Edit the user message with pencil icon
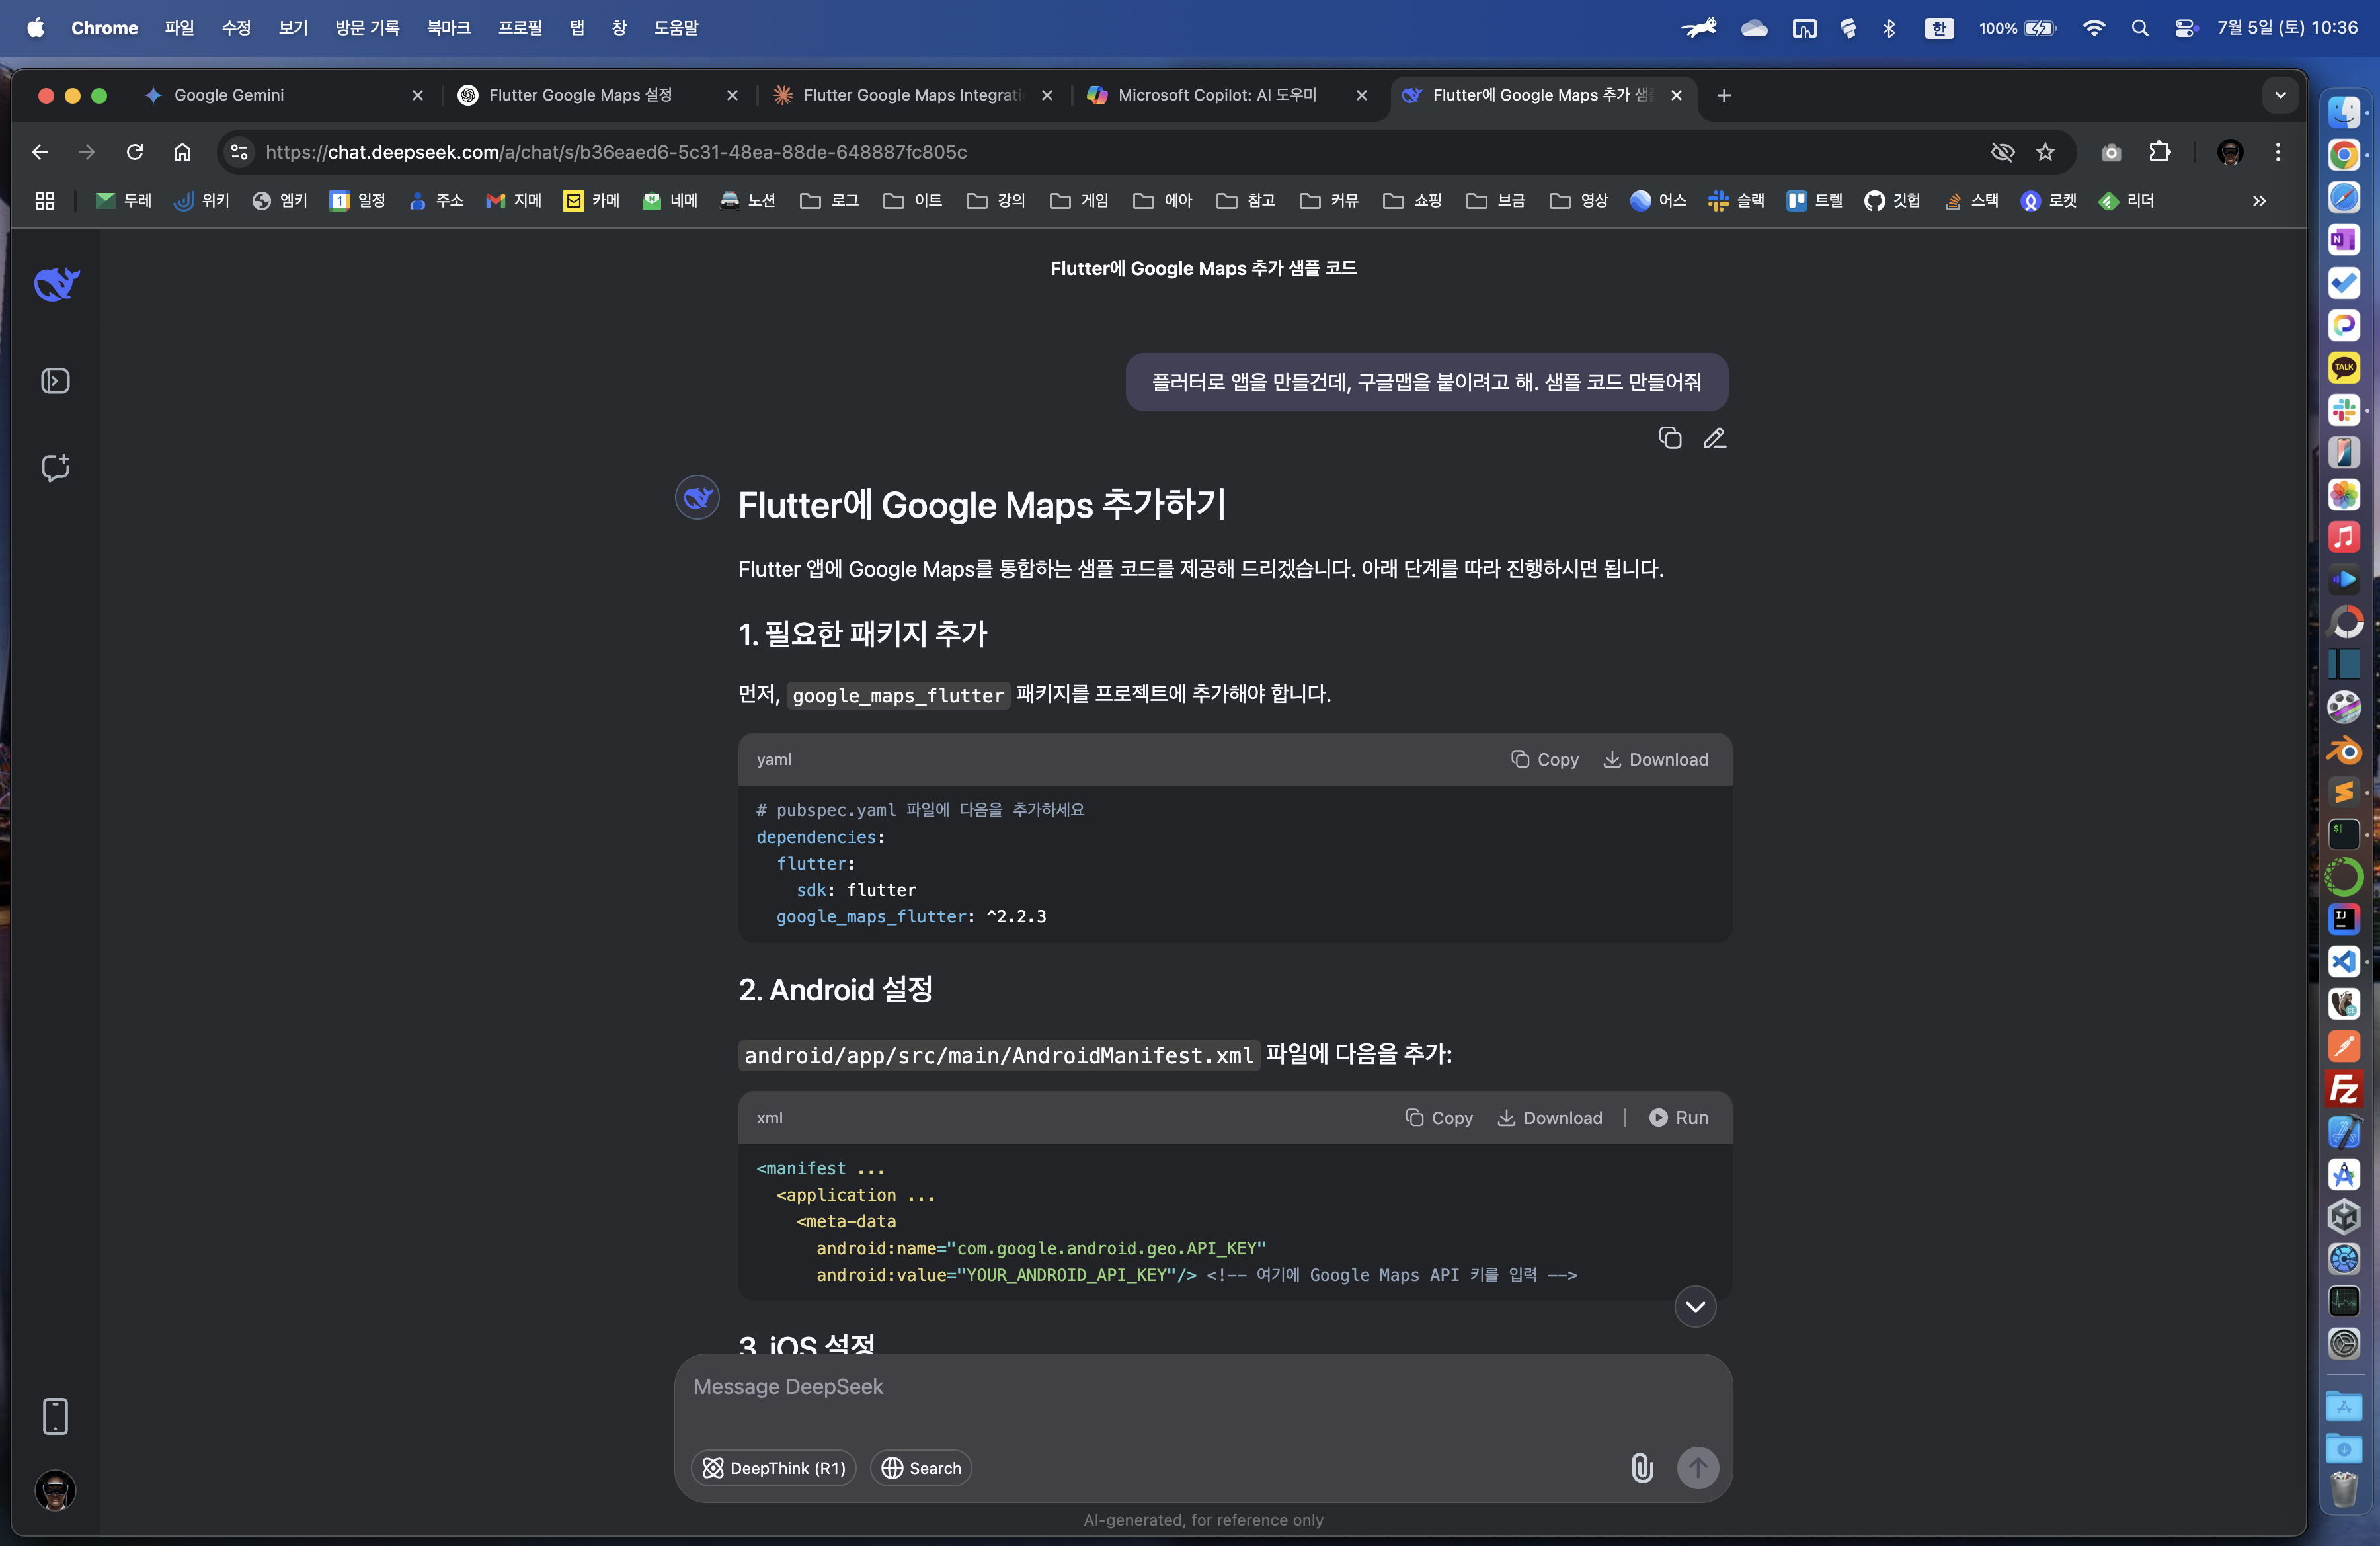Viewport: 2380px width, 1546px height. coord(1714,438)
